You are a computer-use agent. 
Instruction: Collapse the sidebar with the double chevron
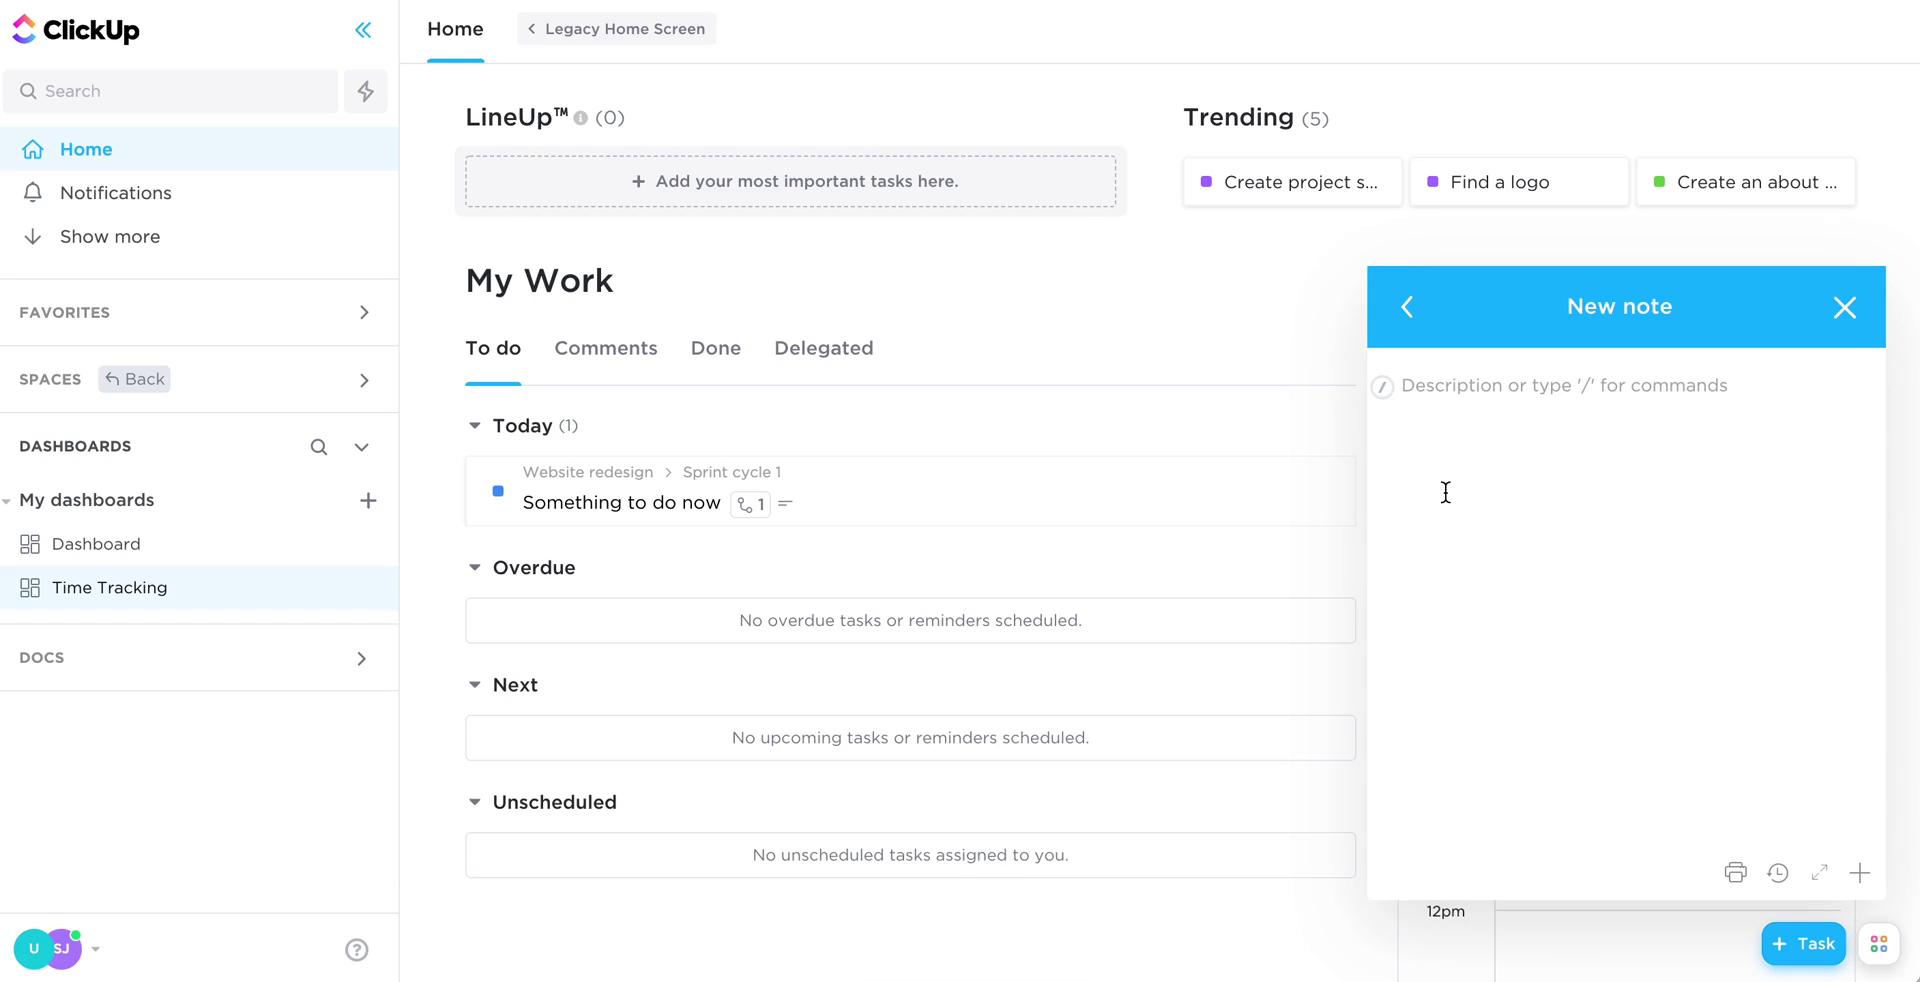(363, 30)
